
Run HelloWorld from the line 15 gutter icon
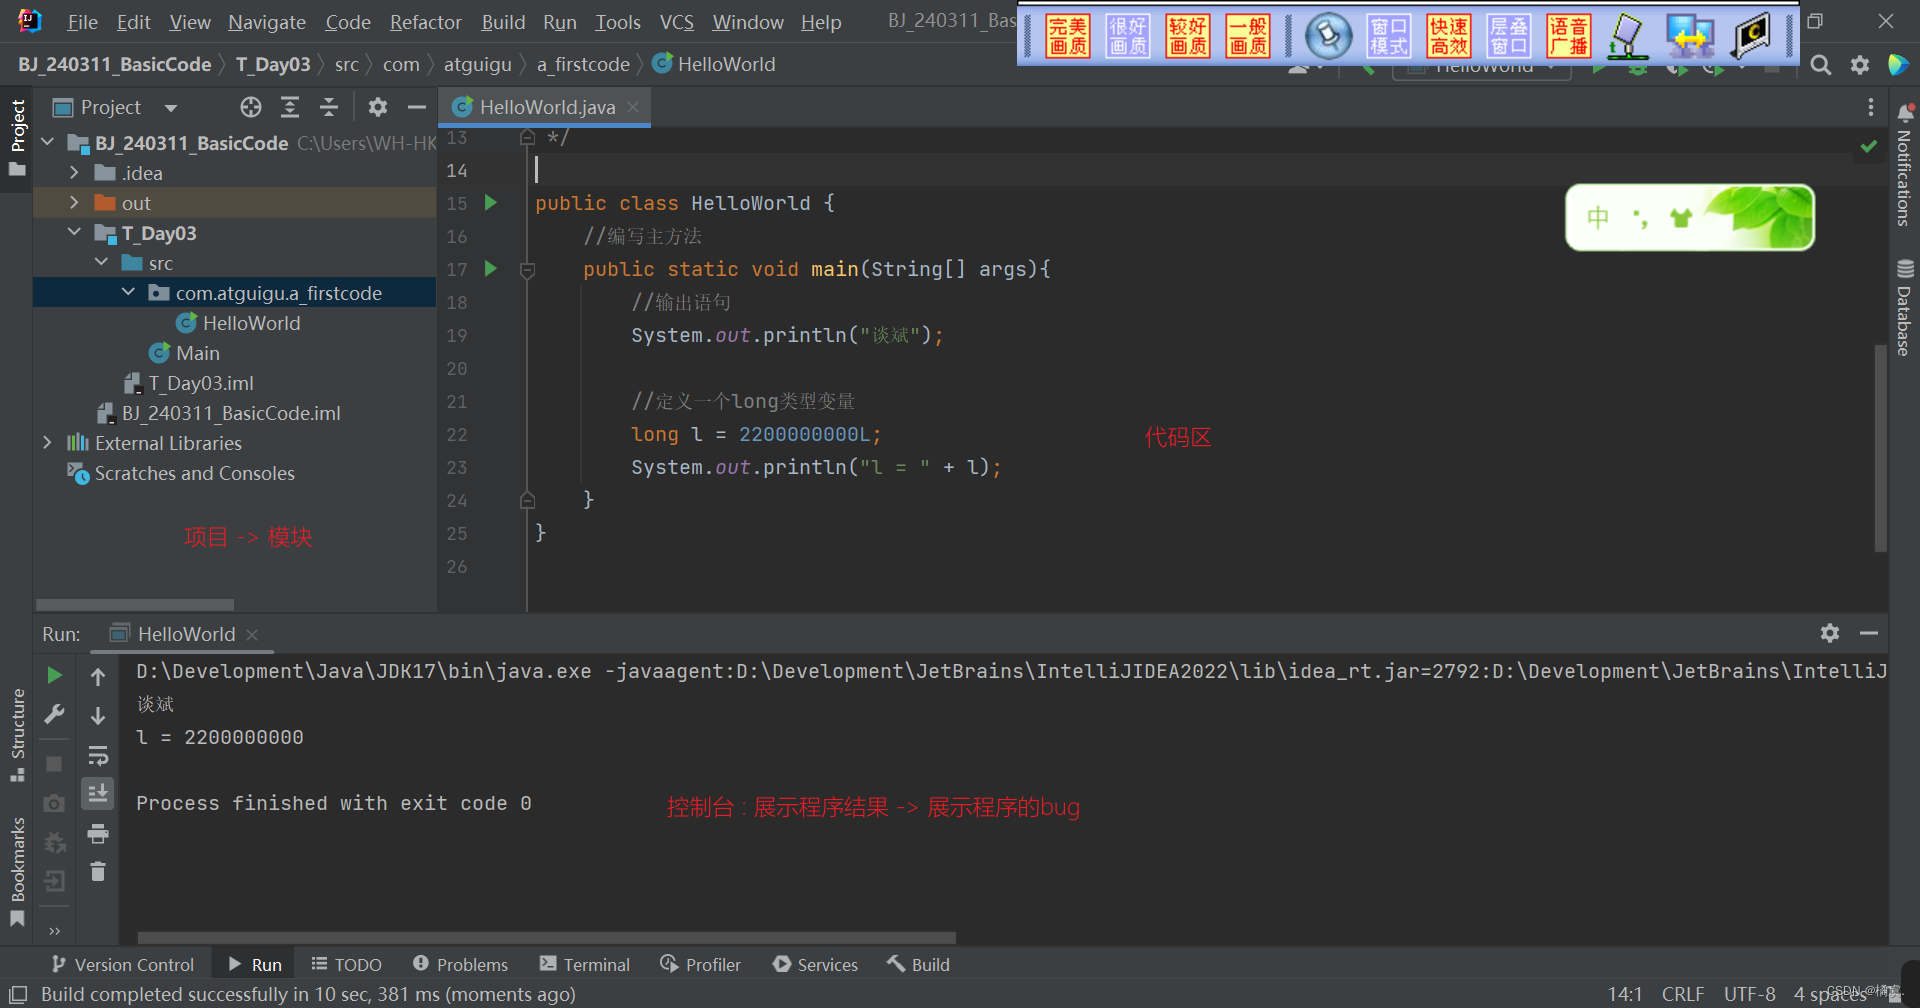point(490,203)
